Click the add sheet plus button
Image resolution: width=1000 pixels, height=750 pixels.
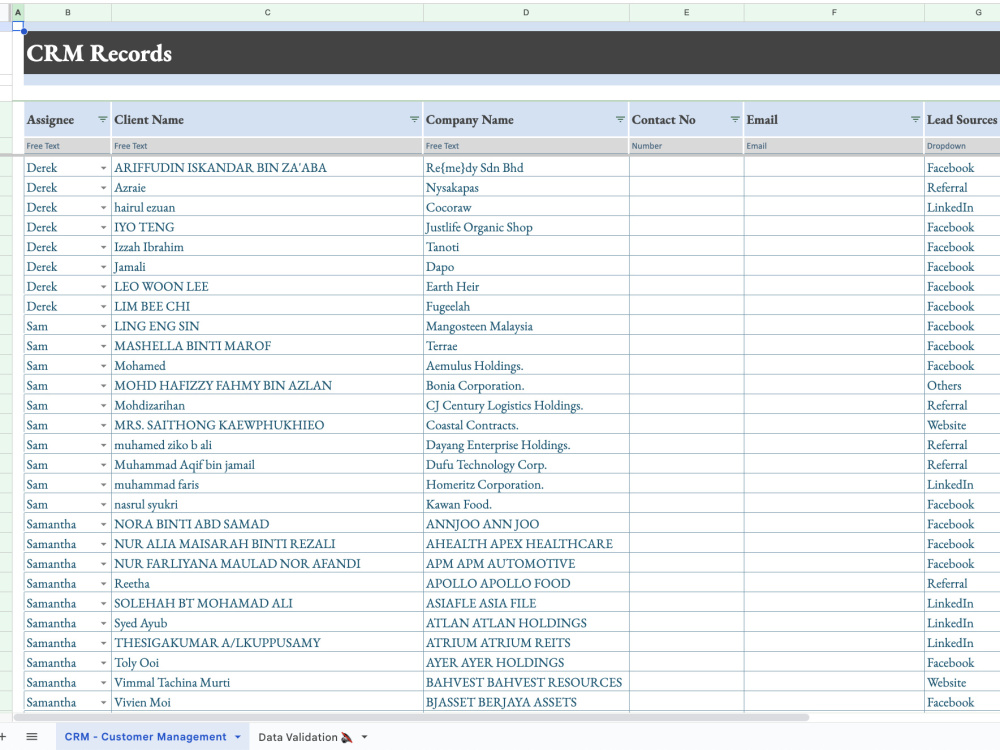point(3,736)
